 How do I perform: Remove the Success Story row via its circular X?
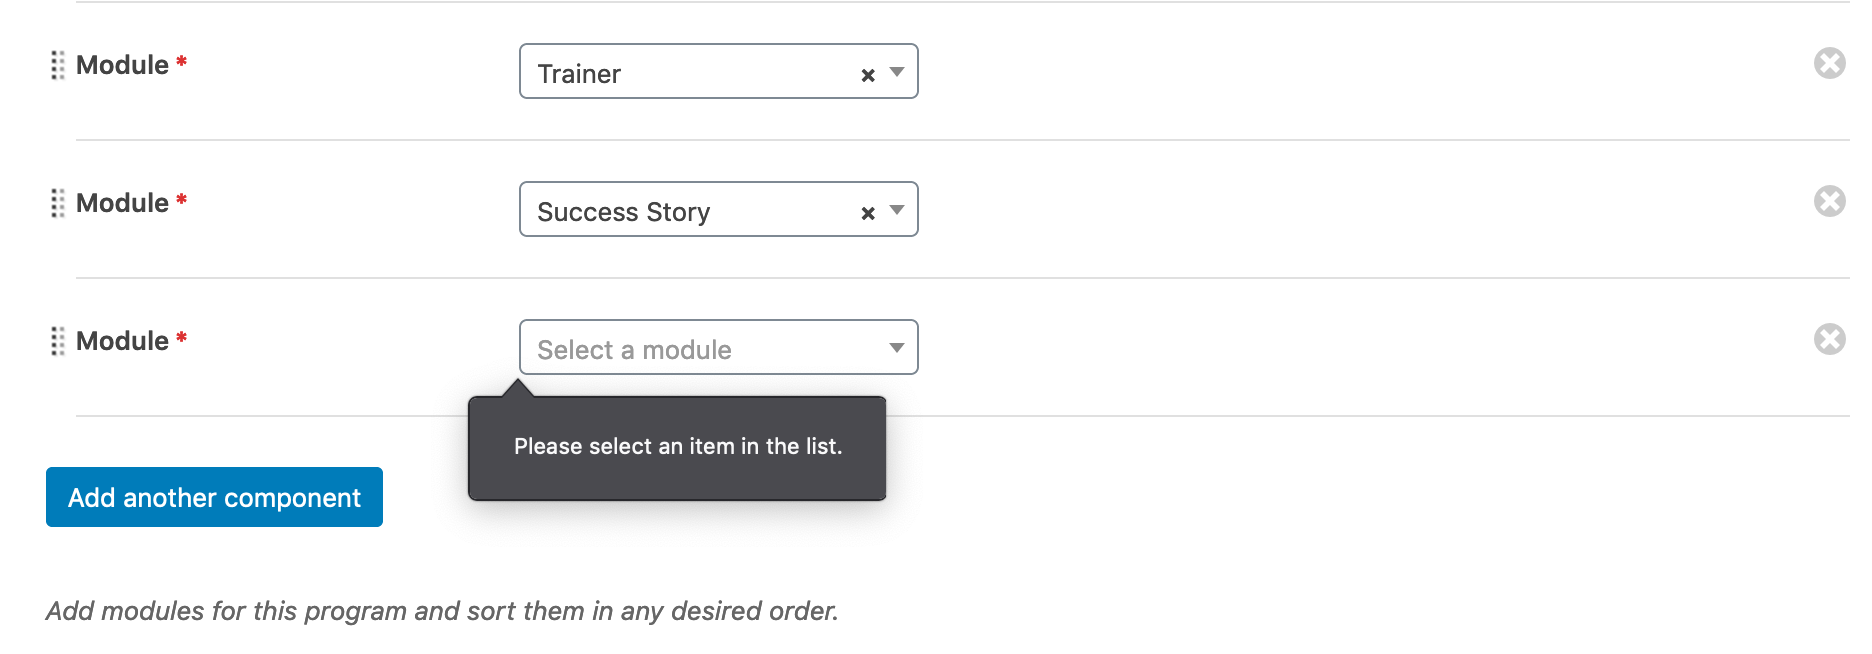tap(1830, 201)
